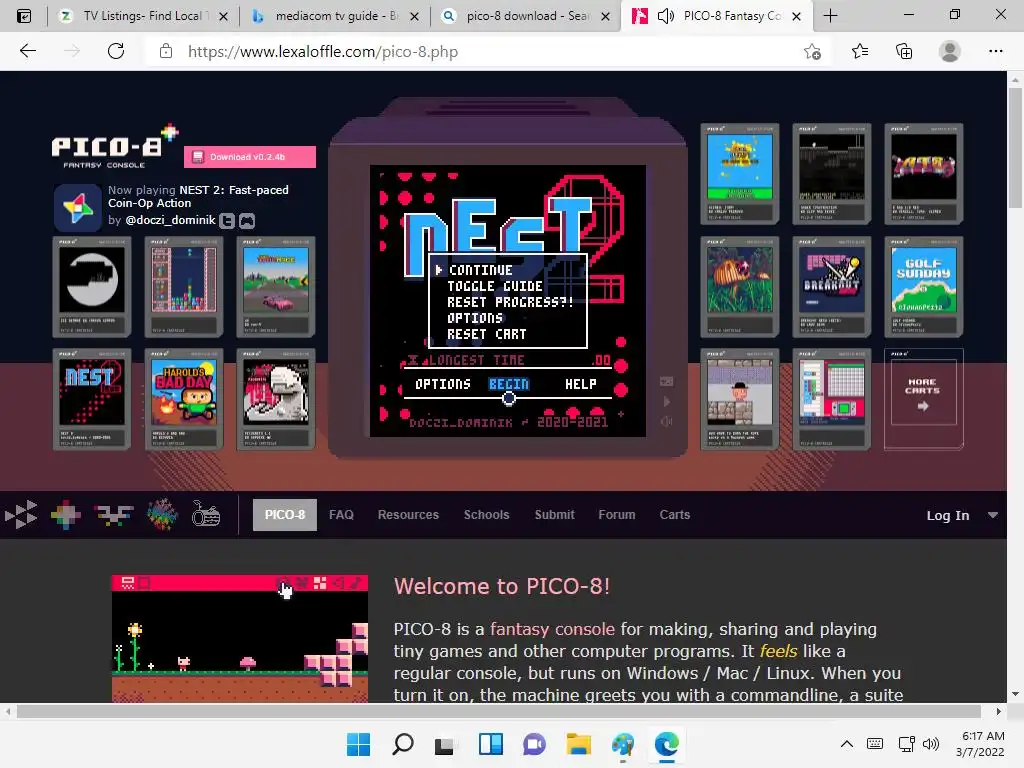
Task: Open the Golf Sunday cart thumbnail
Action: tap(923, 287)
